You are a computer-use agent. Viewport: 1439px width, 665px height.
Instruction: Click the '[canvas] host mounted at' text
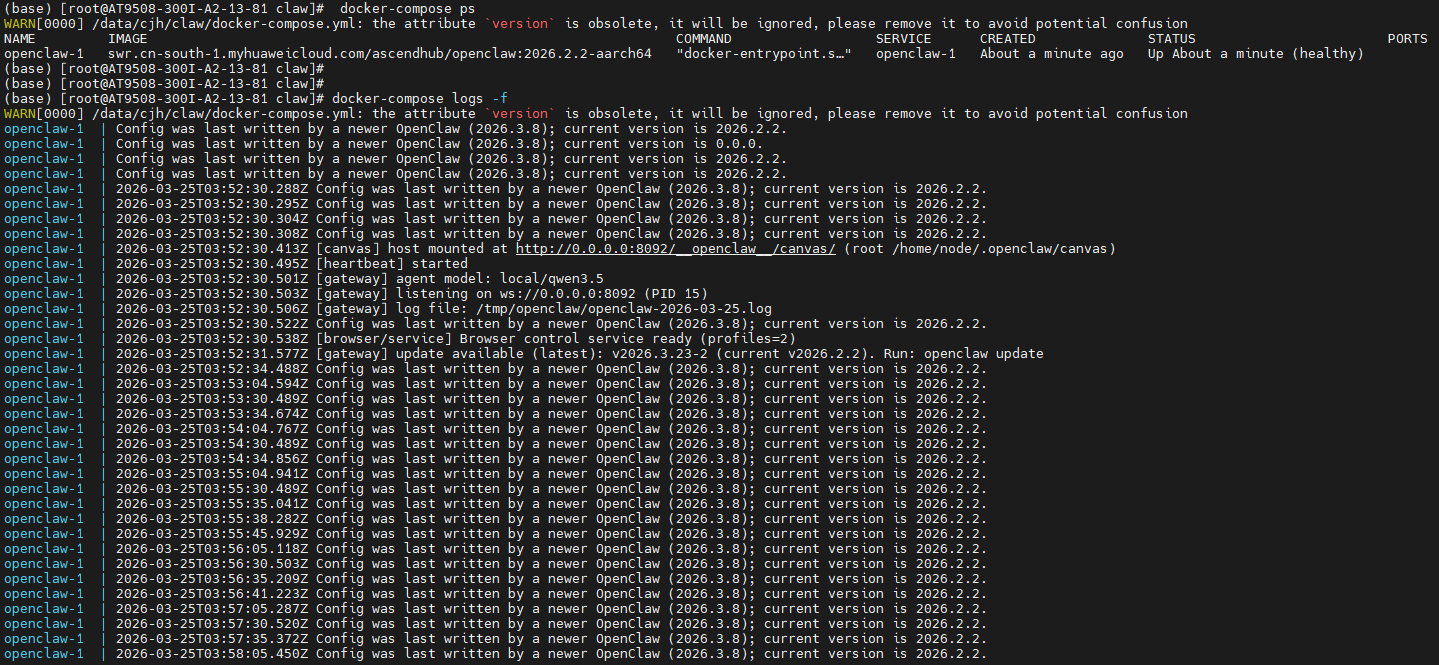coord(412,249)
